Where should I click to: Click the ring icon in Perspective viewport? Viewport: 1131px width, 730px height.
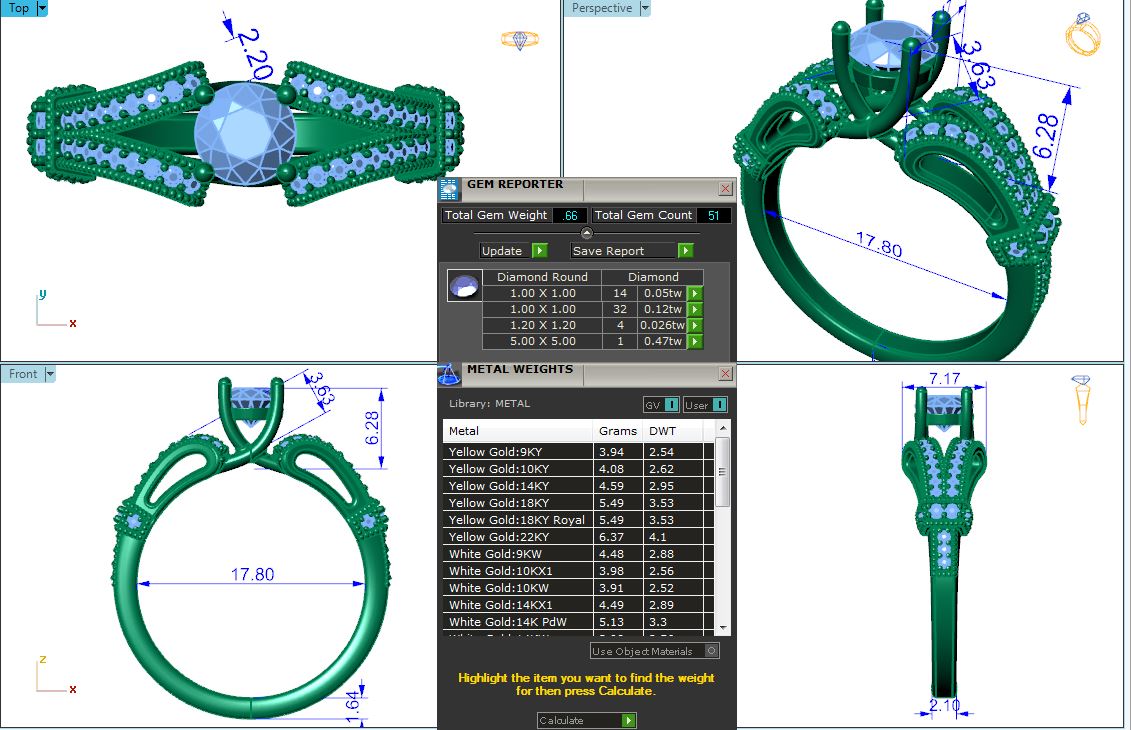pos(1083,35)
